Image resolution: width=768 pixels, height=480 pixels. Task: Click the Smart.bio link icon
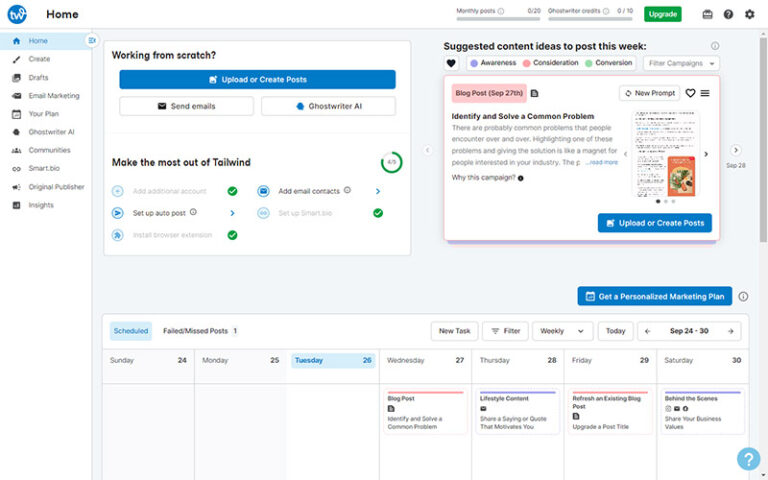(16, 168)
